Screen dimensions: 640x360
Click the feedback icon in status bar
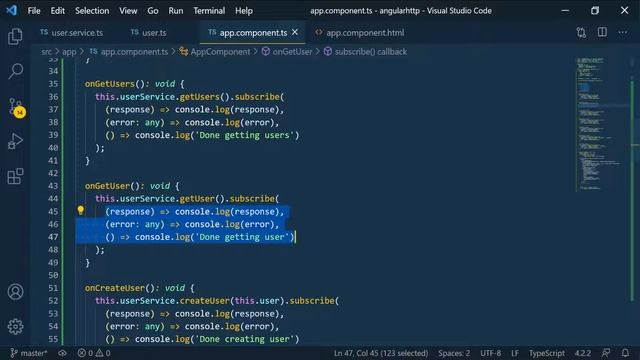[x=606, y=353]
